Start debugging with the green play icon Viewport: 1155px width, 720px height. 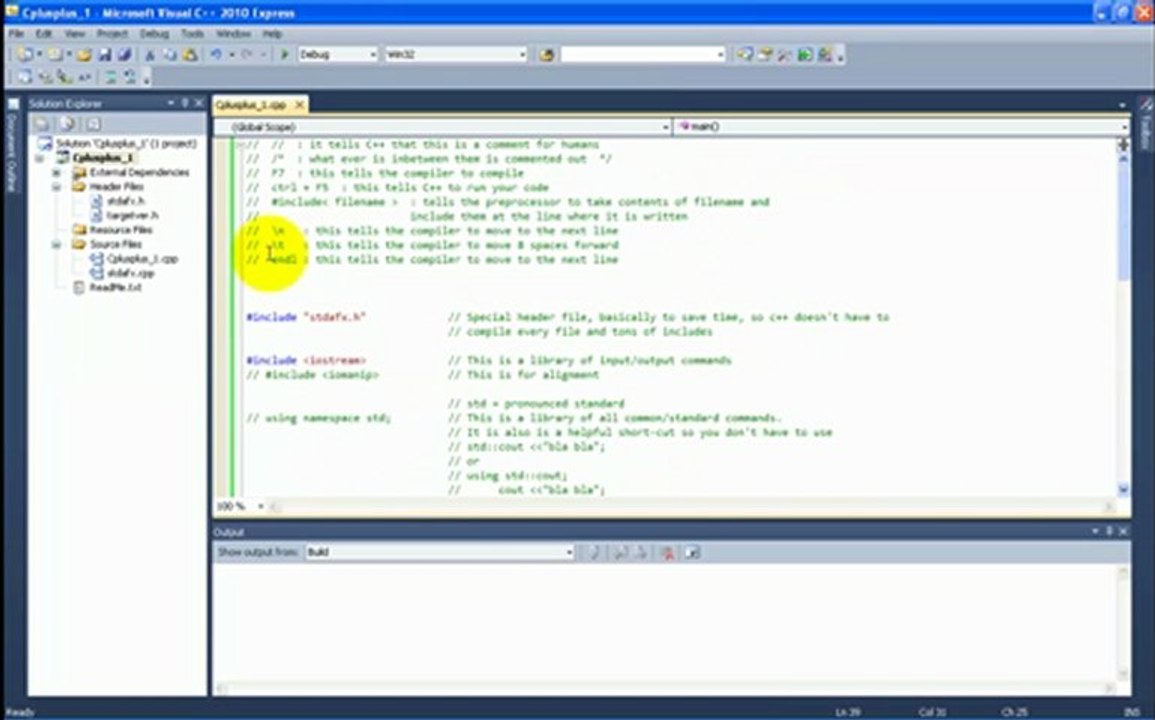coord(284,55)
